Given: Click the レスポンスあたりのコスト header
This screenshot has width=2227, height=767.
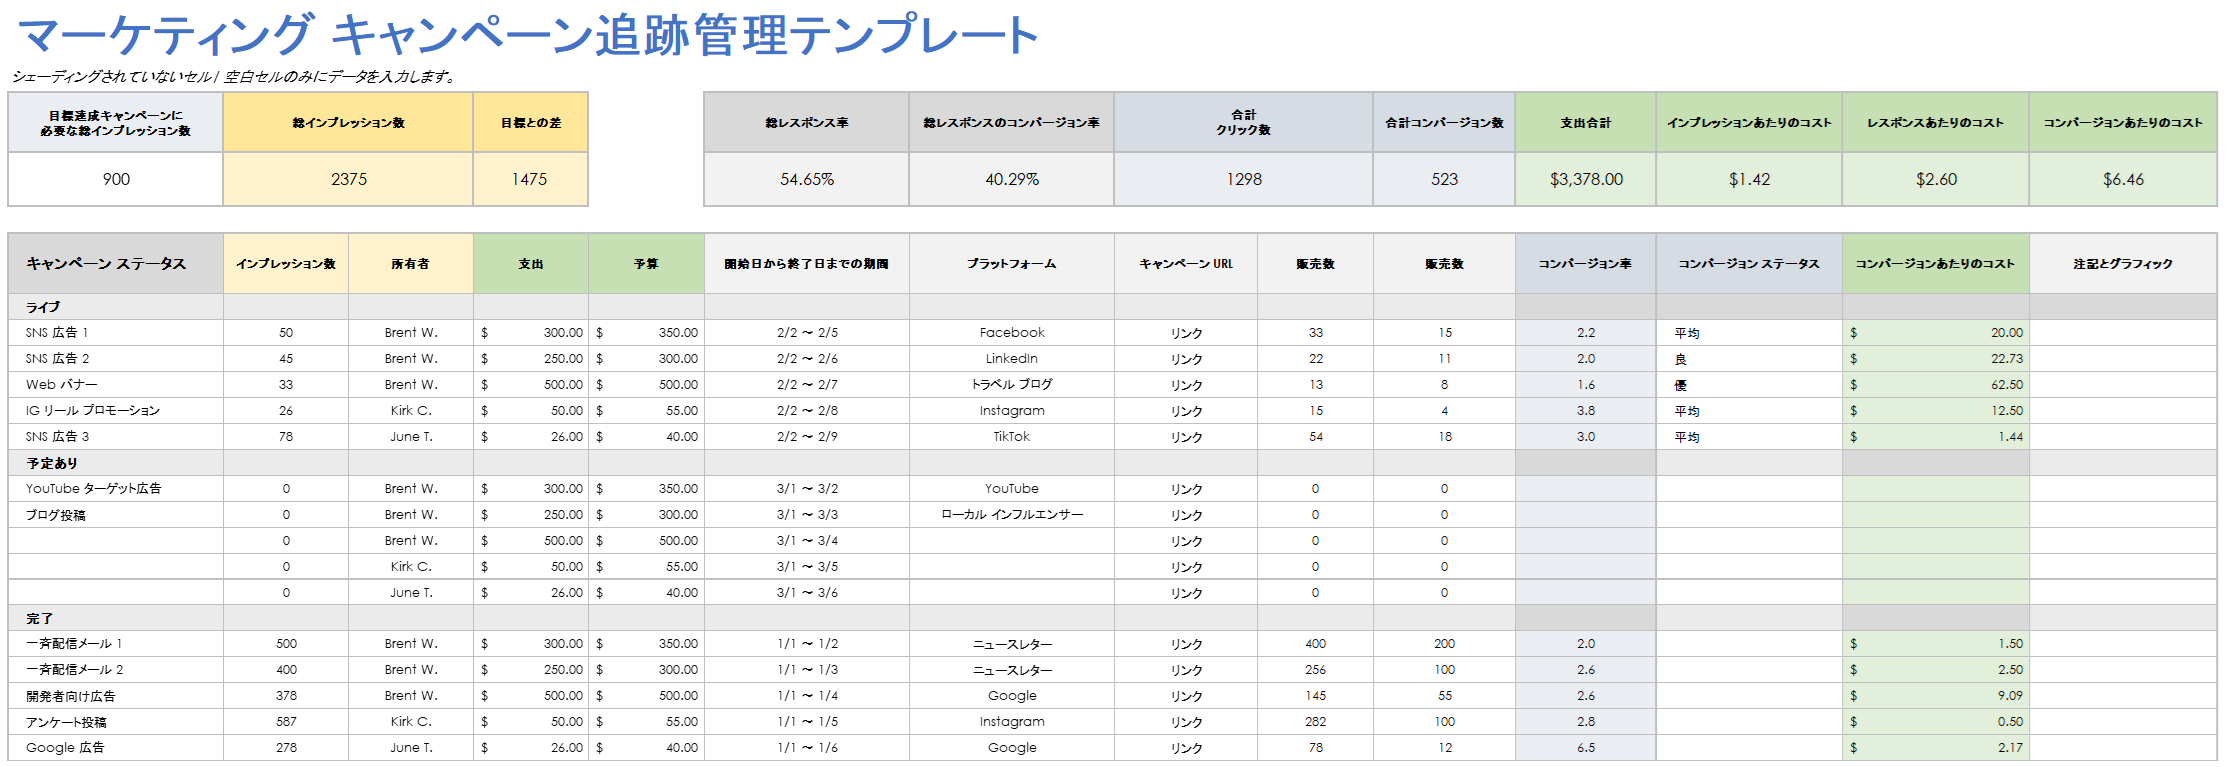Looking at the screenshot, I should click(x=1936, y=123).
